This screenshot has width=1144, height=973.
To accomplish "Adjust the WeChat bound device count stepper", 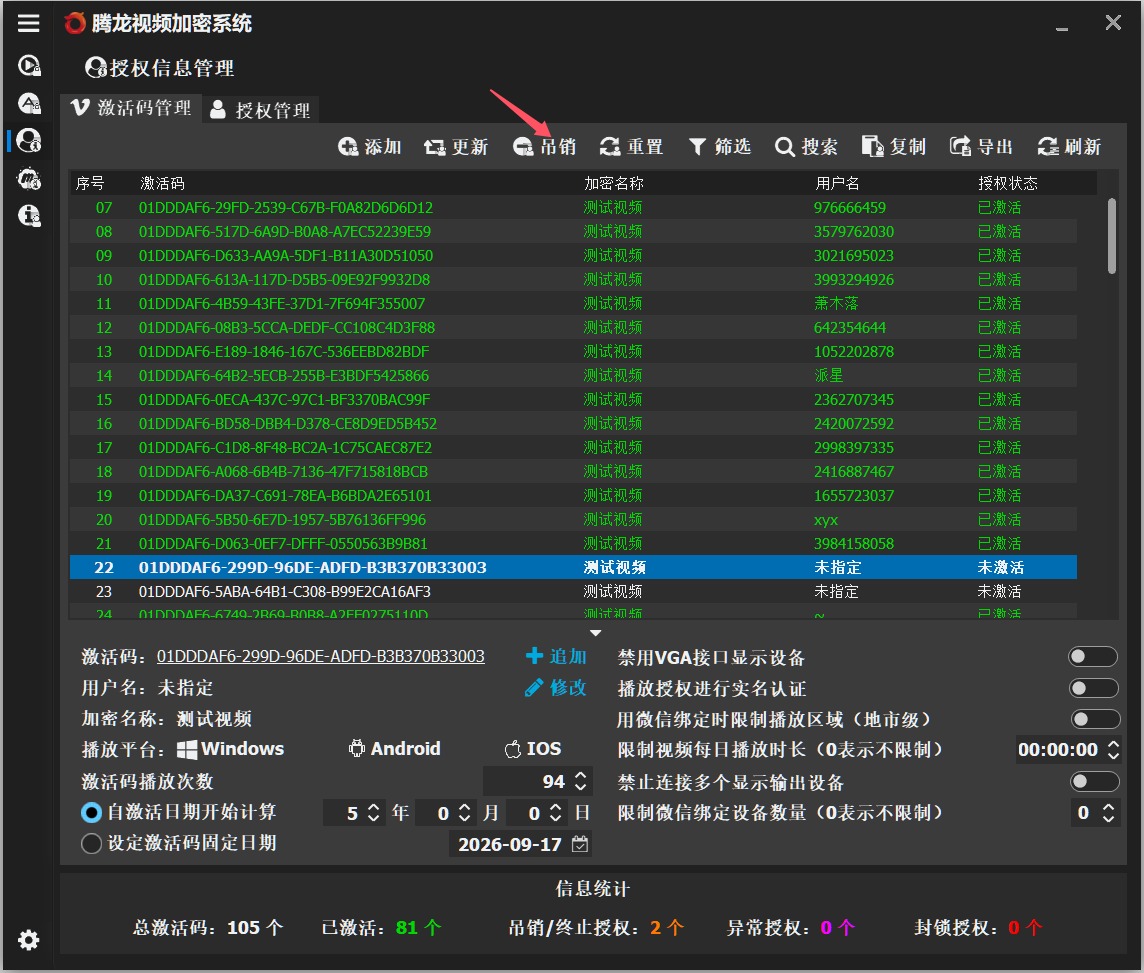I will [1108, 813].
